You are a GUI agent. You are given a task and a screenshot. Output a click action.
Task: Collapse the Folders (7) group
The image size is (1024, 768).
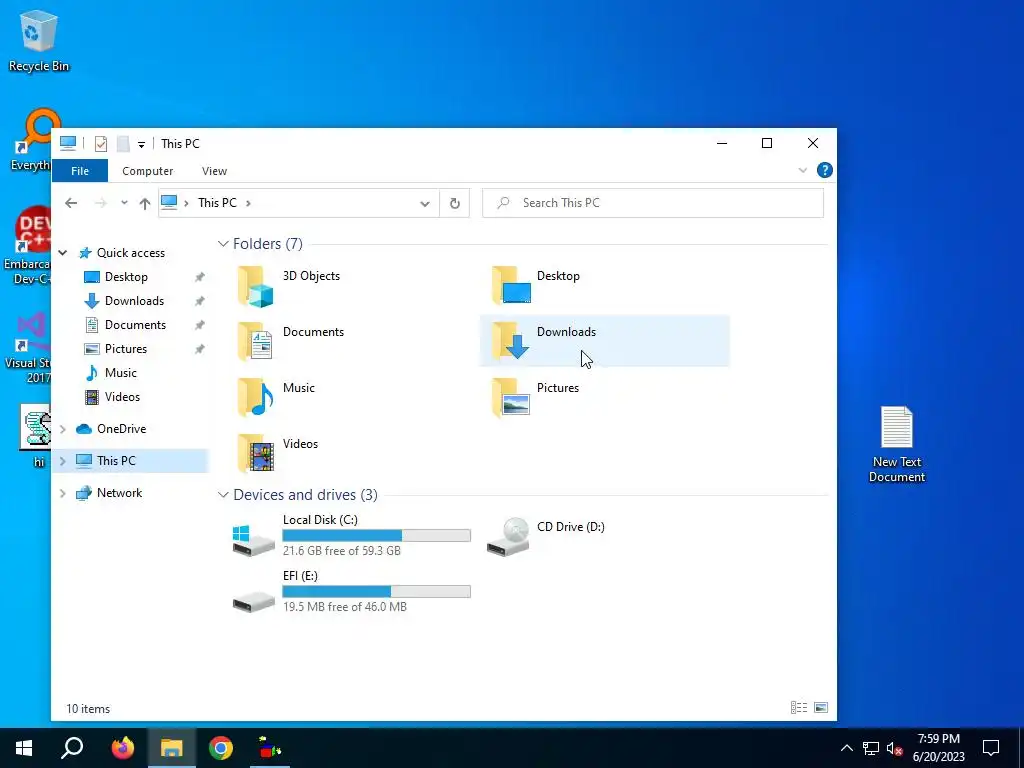pos(223,244)
